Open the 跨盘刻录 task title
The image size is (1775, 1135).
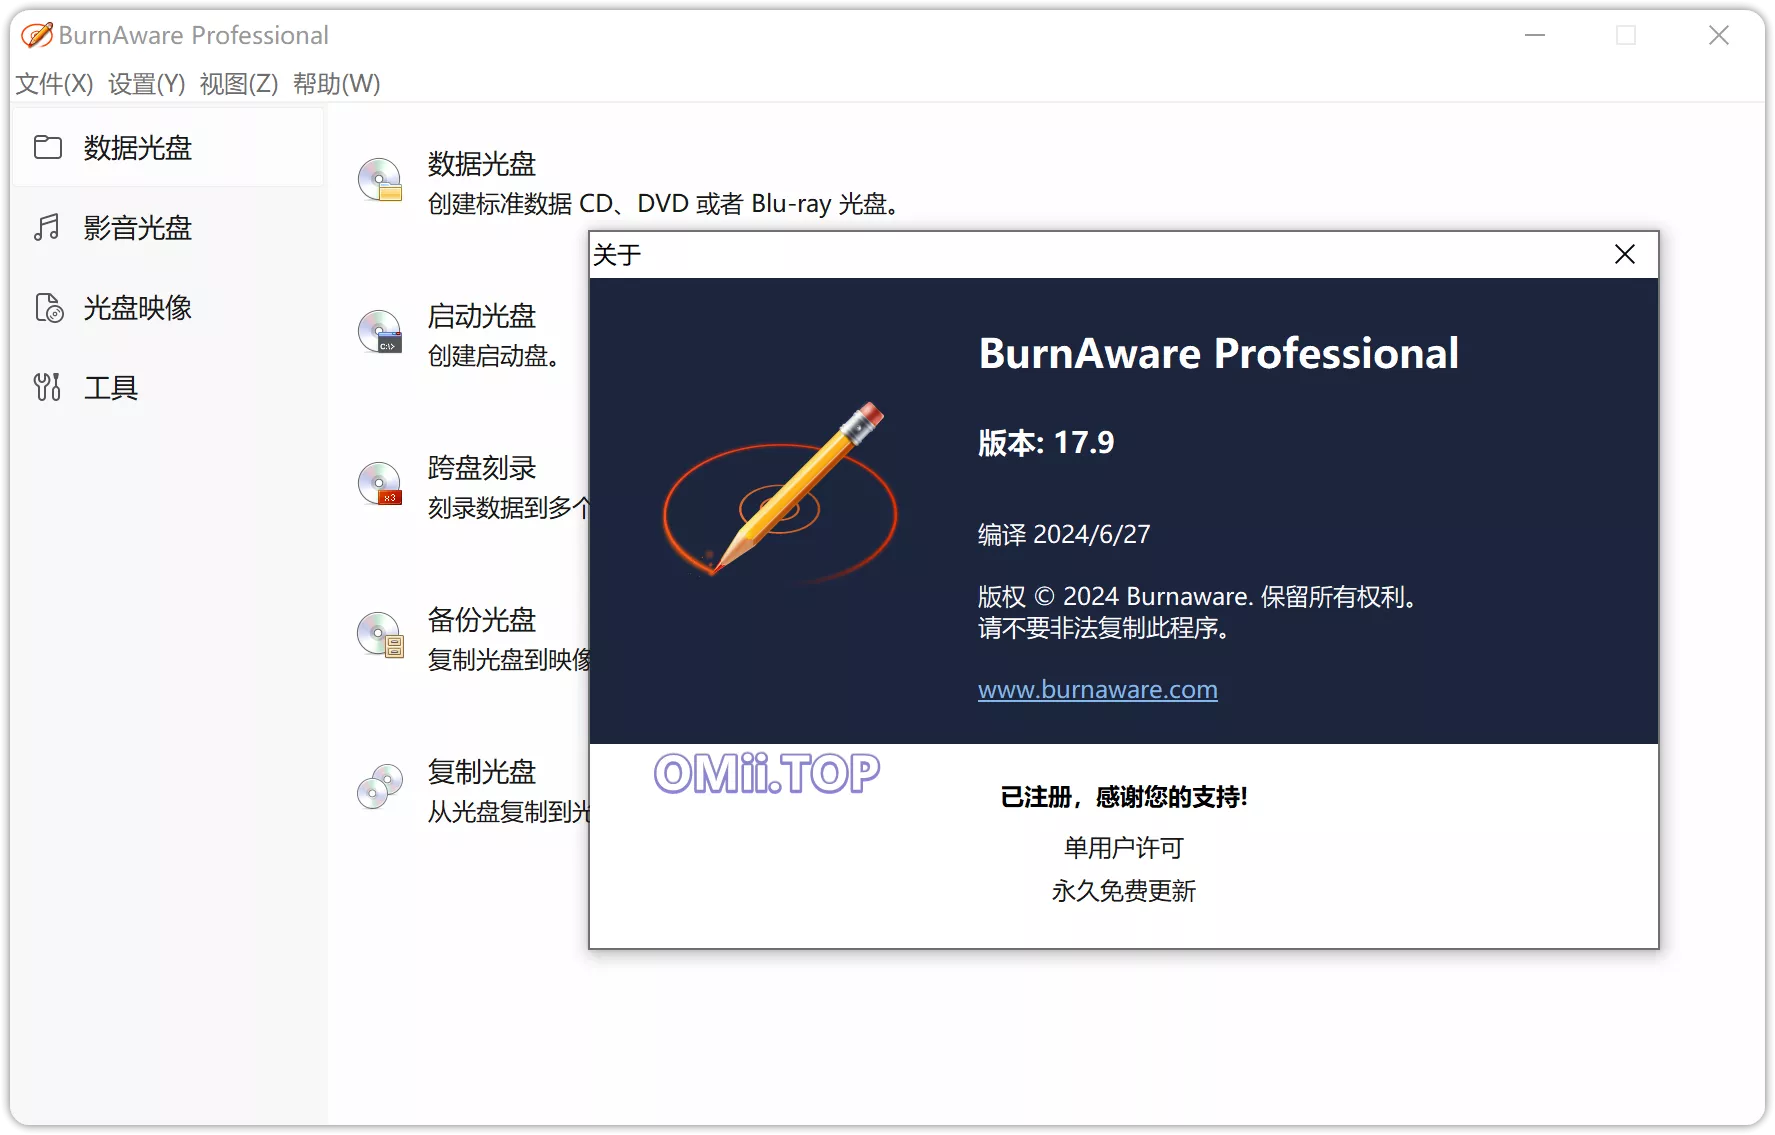482,468
